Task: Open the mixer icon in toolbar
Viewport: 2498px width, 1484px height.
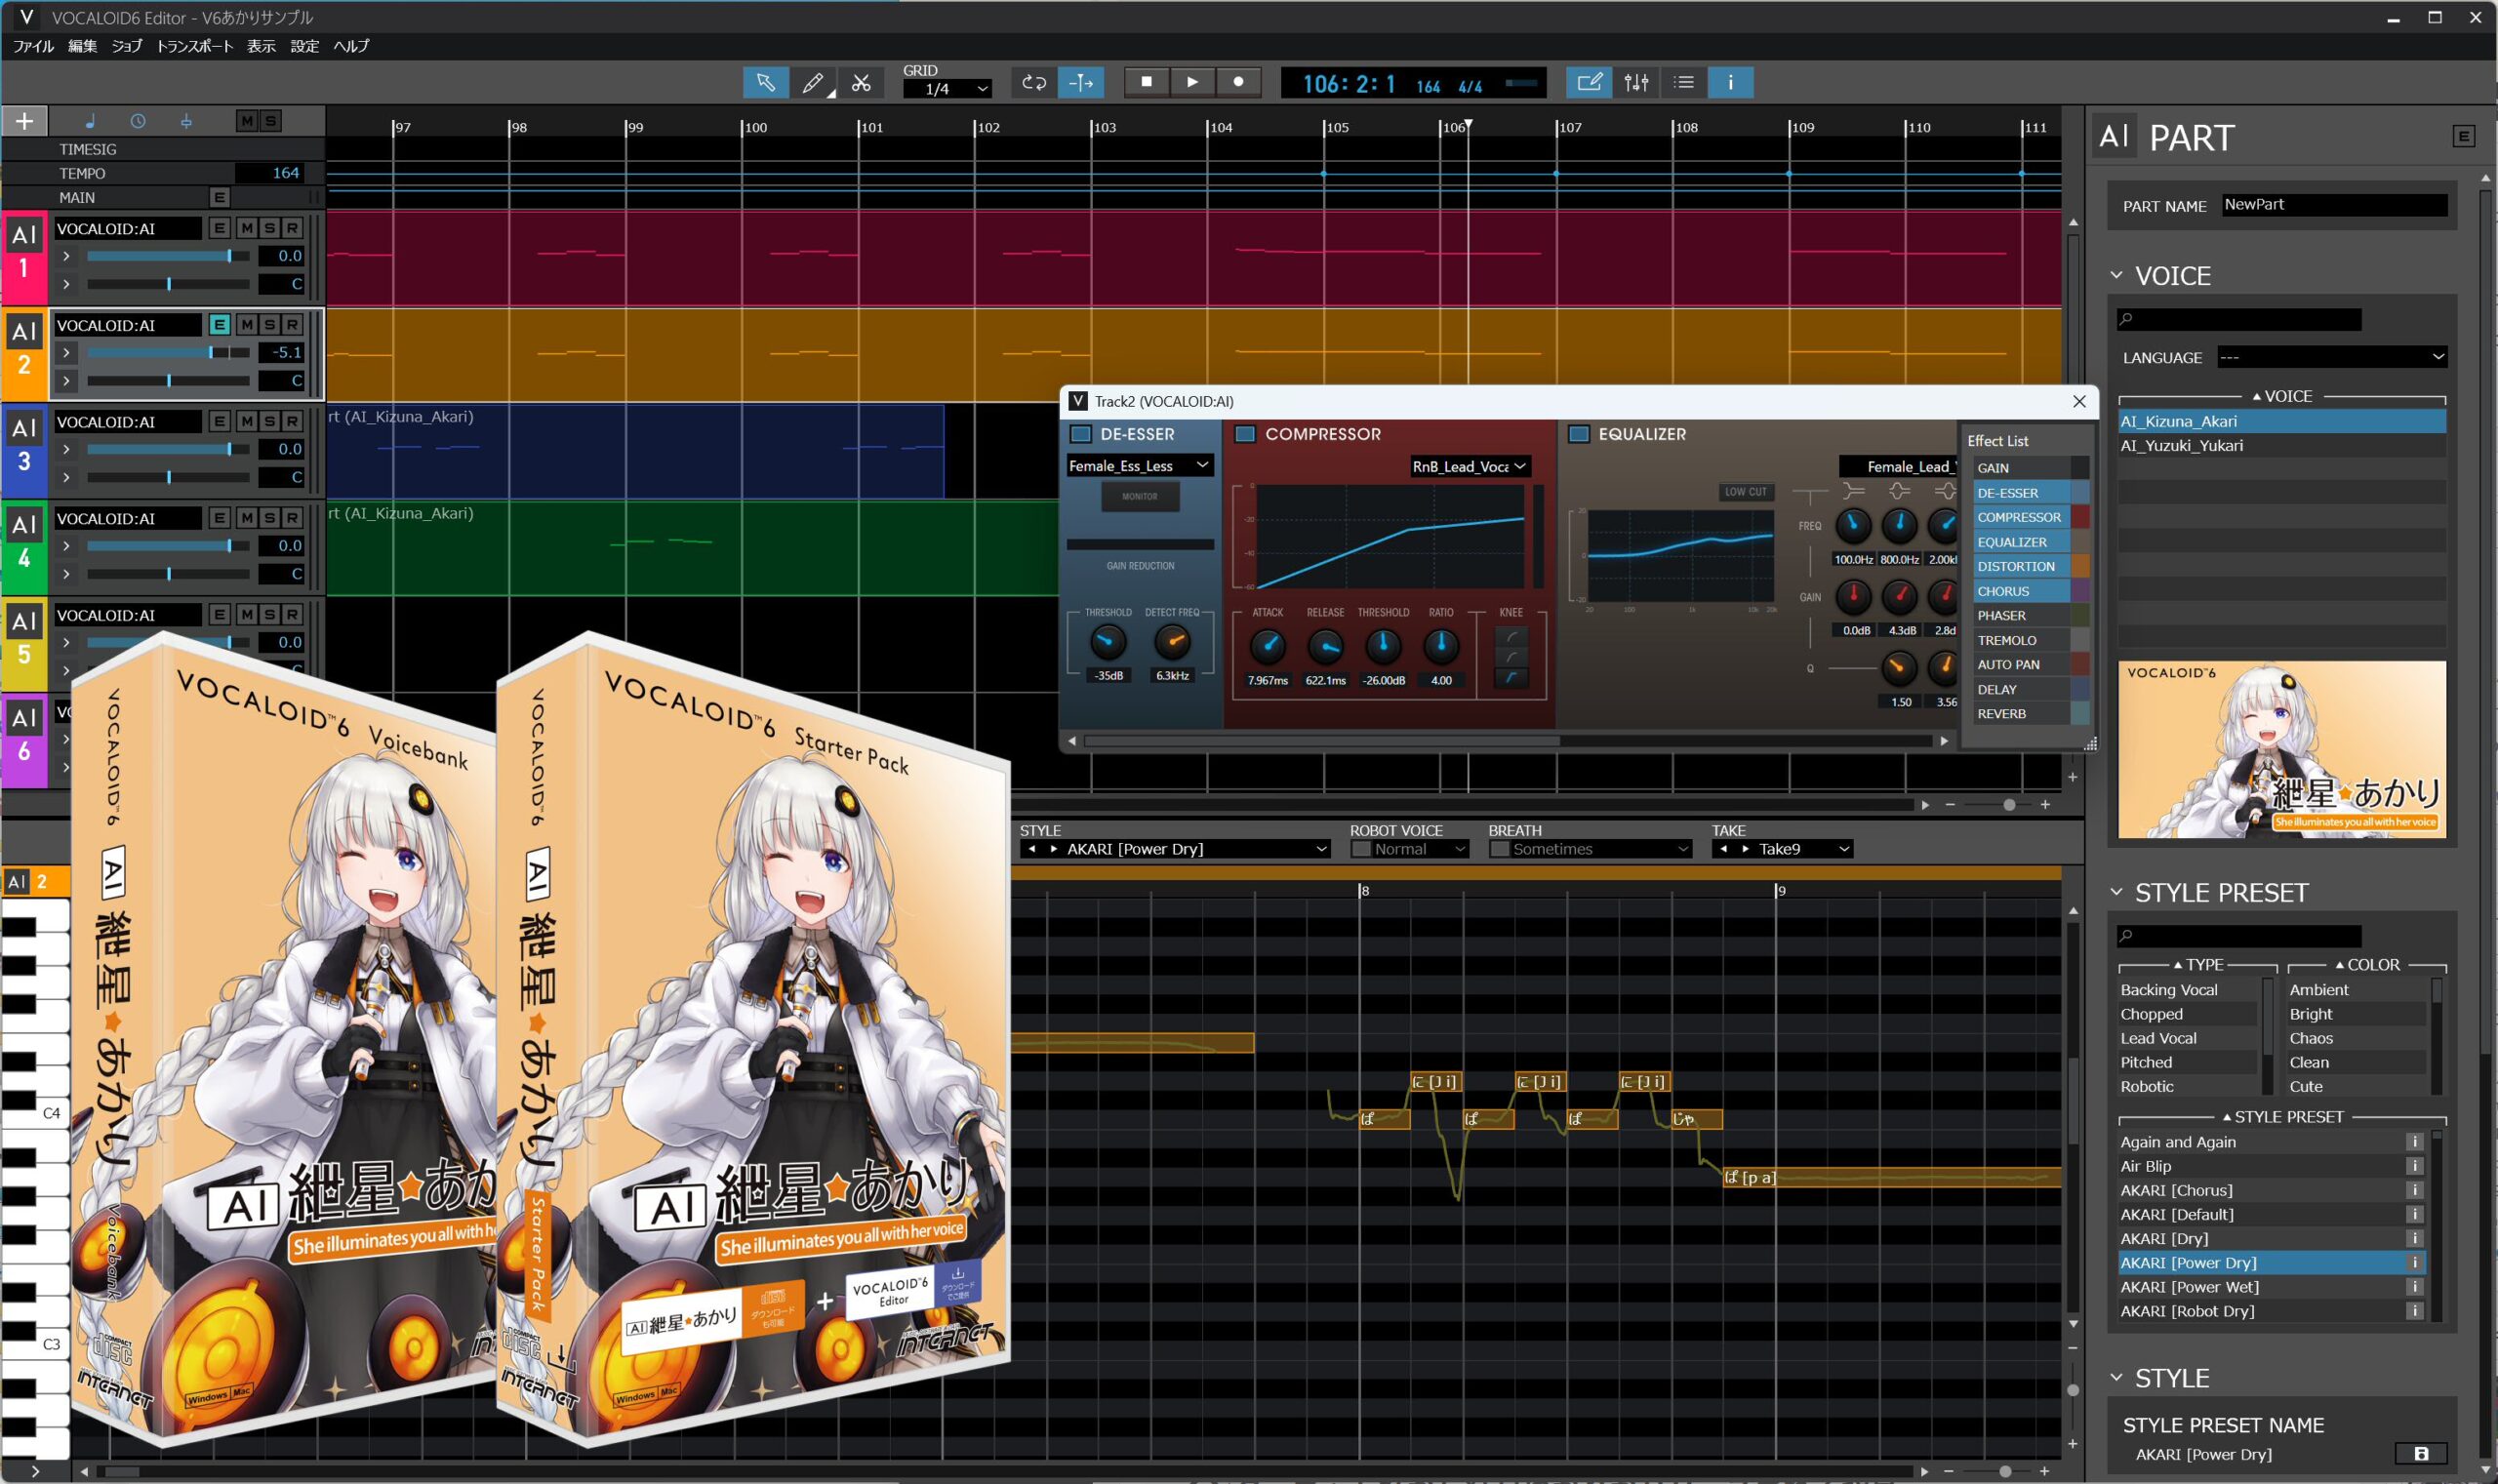Action: (1636, 83)
